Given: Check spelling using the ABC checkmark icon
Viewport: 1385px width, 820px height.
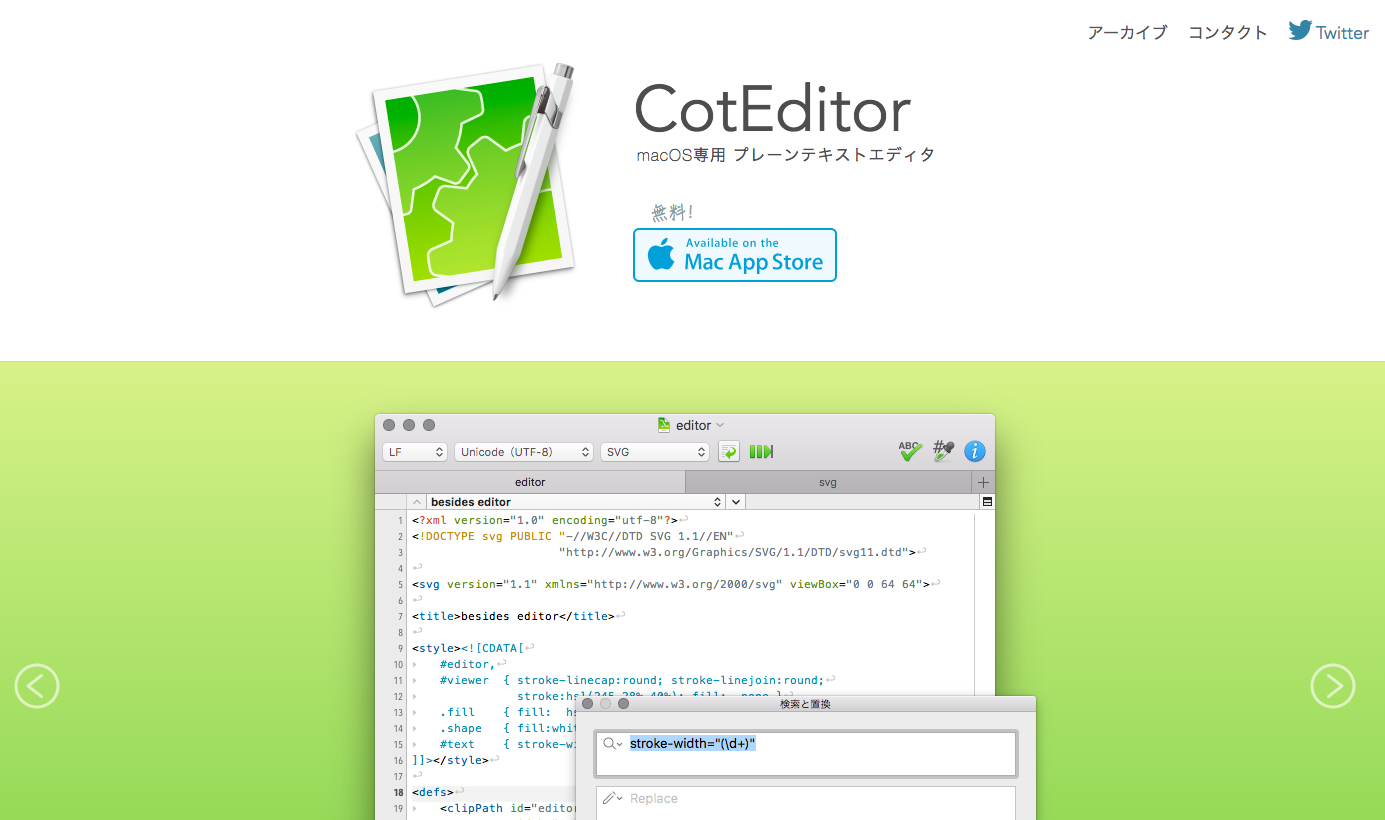Looking at the screenshot, I should click(910, 451).
